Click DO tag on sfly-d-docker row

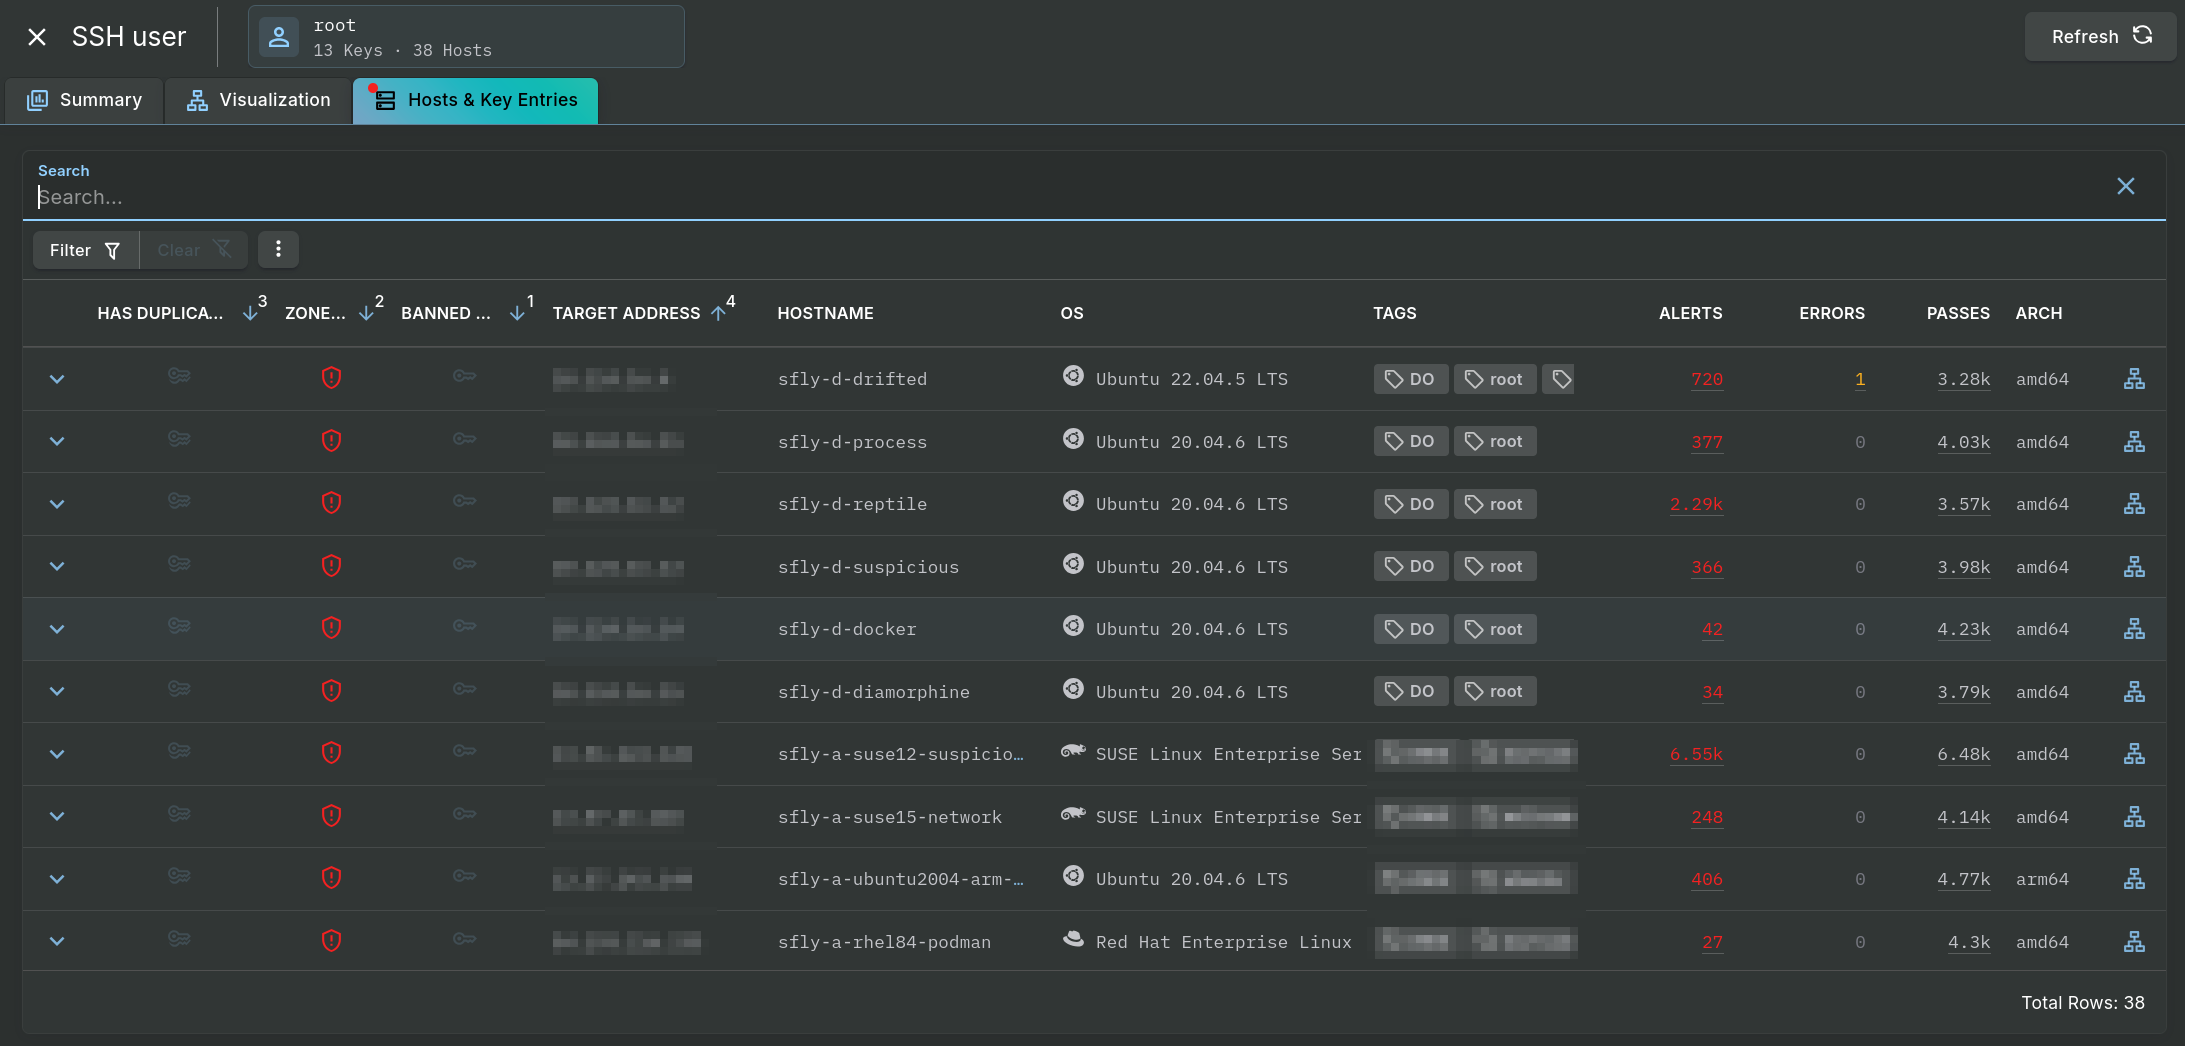click(1410, 629)
